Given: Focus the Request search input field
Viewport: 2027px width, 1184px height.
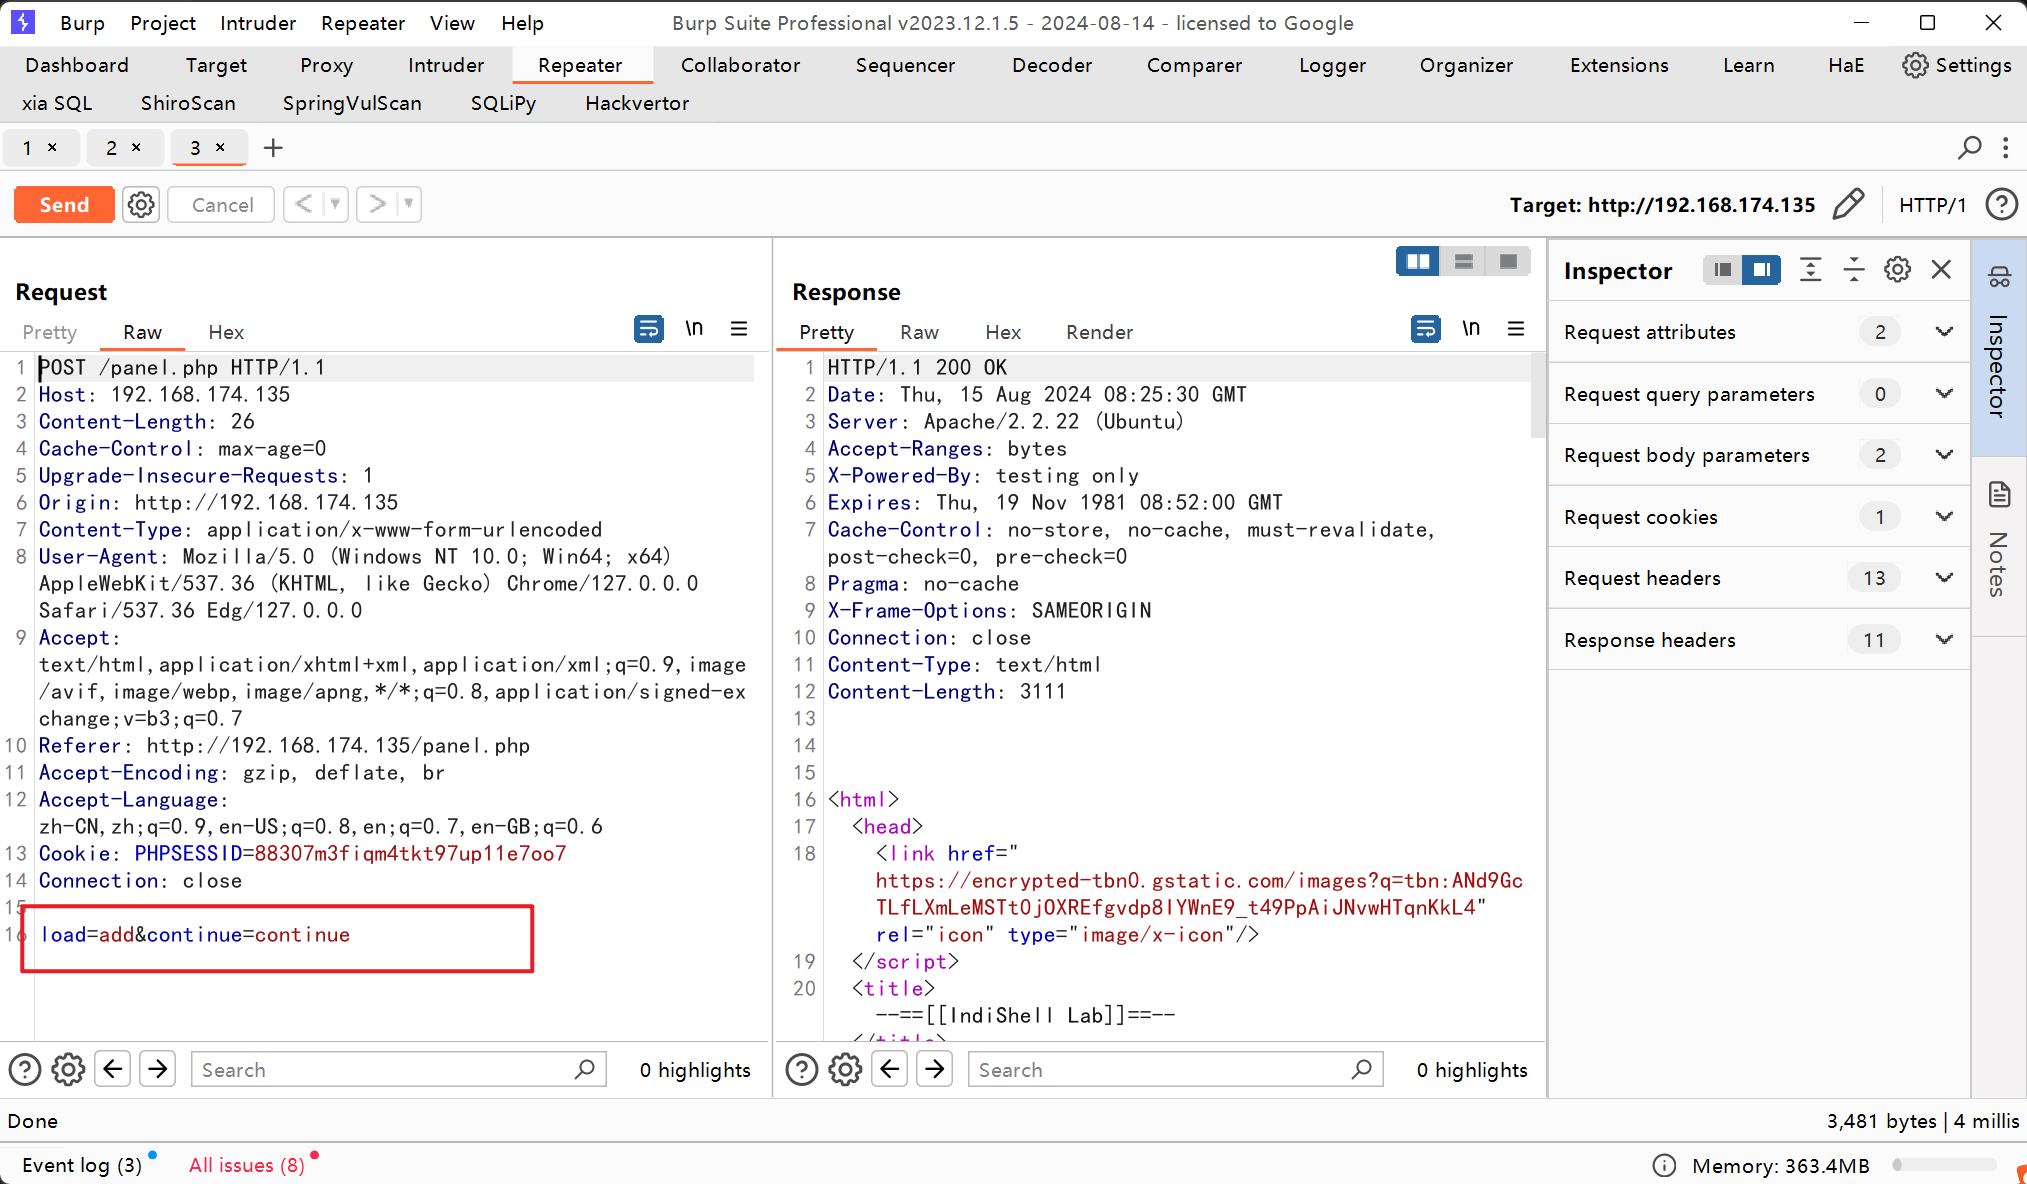Looking at the screenshot, I should pos(398,1069).
